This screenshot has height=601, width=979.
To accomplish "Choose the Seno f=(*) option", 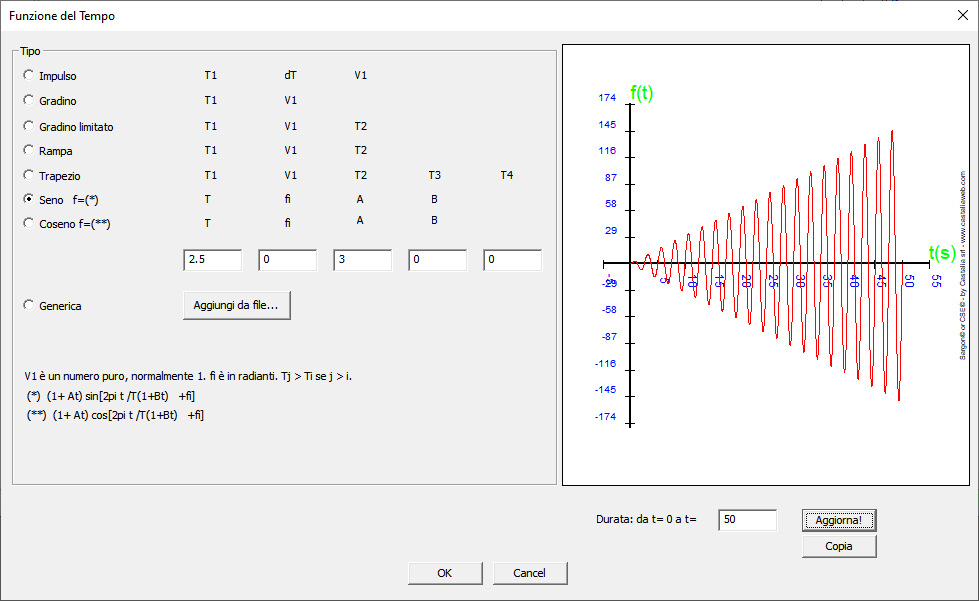I will click(28, 200).
